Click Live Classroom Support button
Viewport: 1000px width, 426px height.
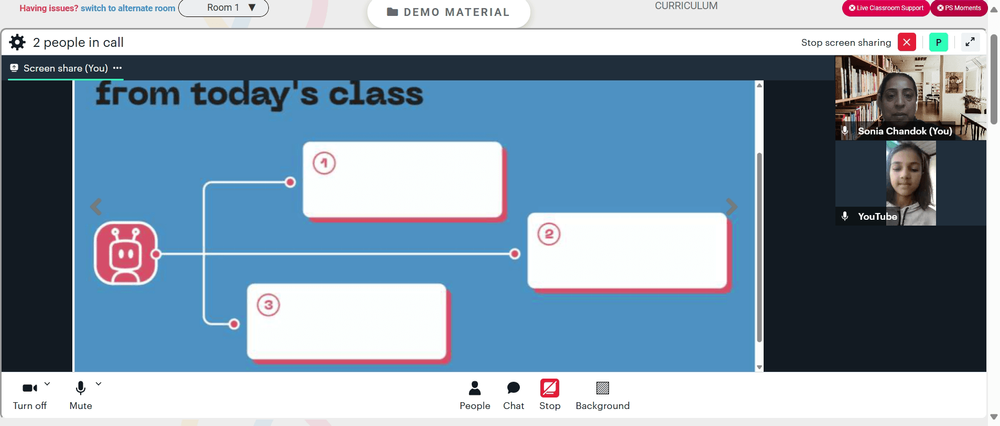[885, 8]
